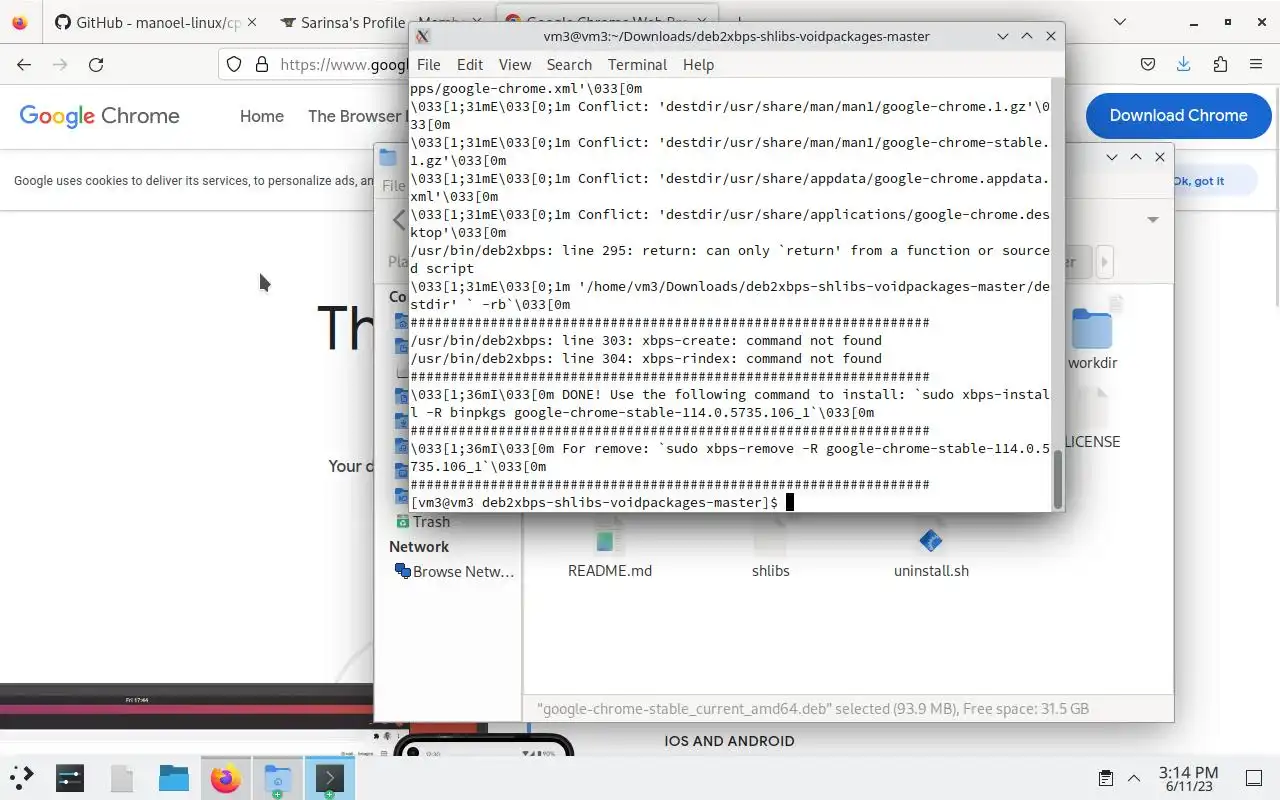This screenshot has width=1280, height=800.
Task: Click the IOS AND ANDROID label on the page
Action: tap(729, 741)
